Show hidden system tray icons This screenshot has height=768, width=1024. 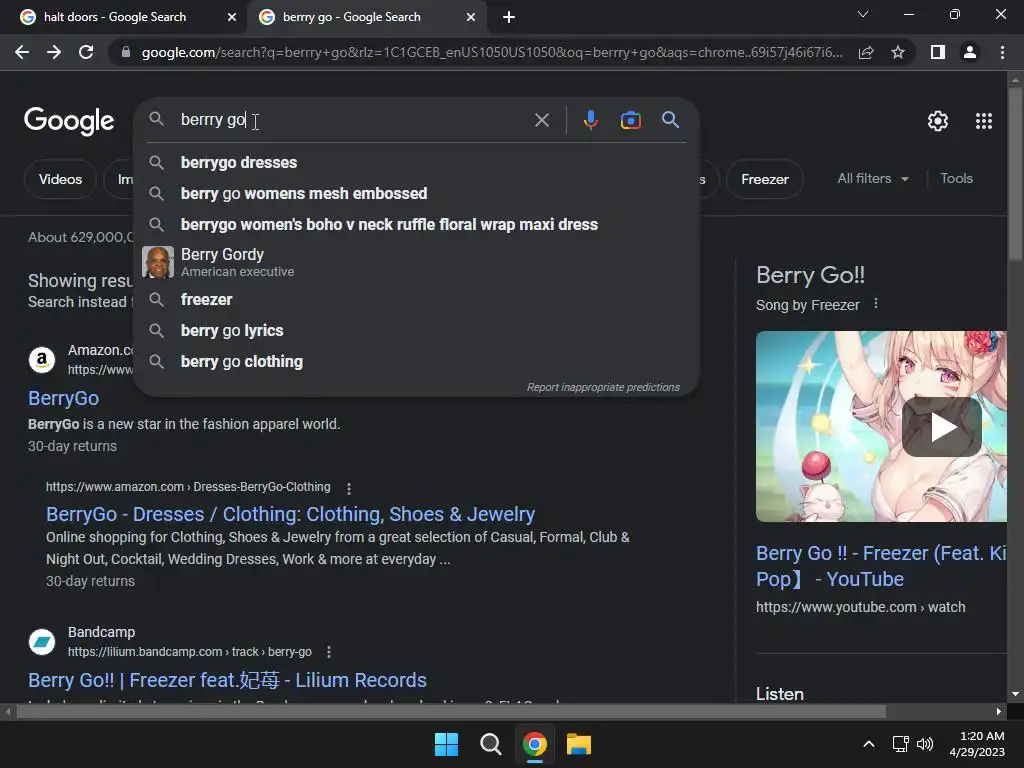[x=869, y=744]
